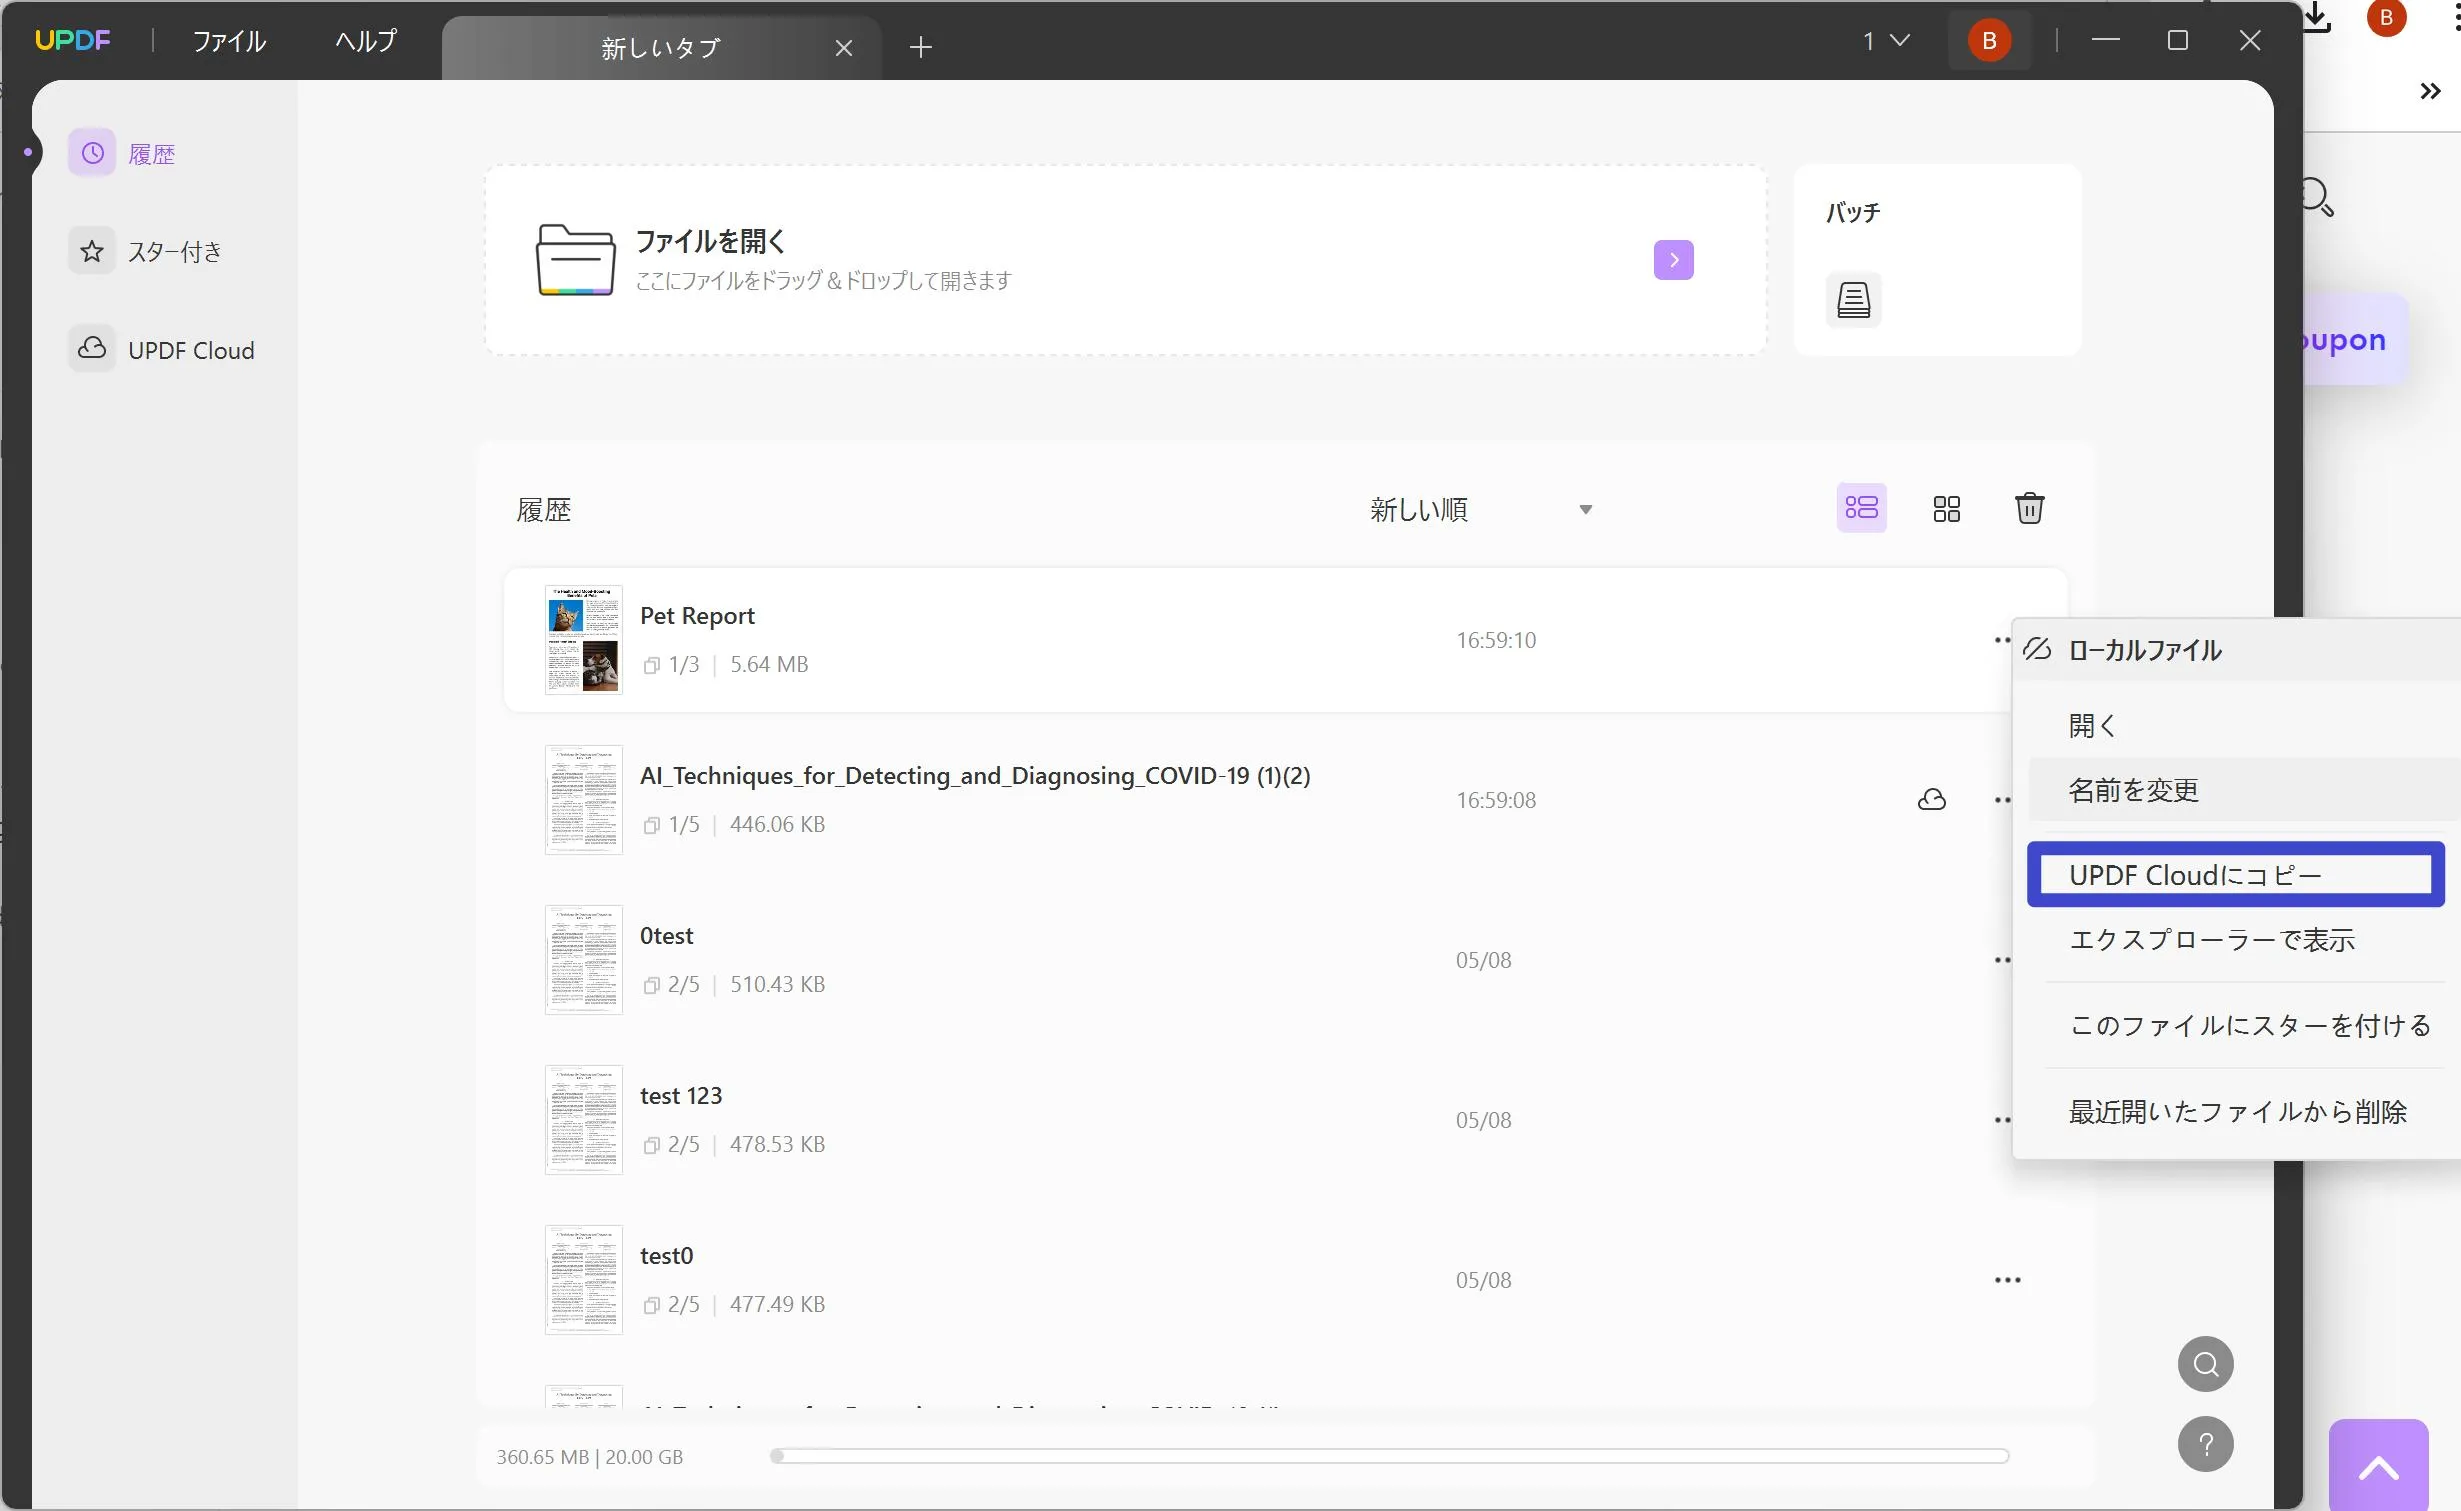The image size is (2461, 1511).
Task: Click the 446.06 KB size text
Action: [x=777, y=824]
